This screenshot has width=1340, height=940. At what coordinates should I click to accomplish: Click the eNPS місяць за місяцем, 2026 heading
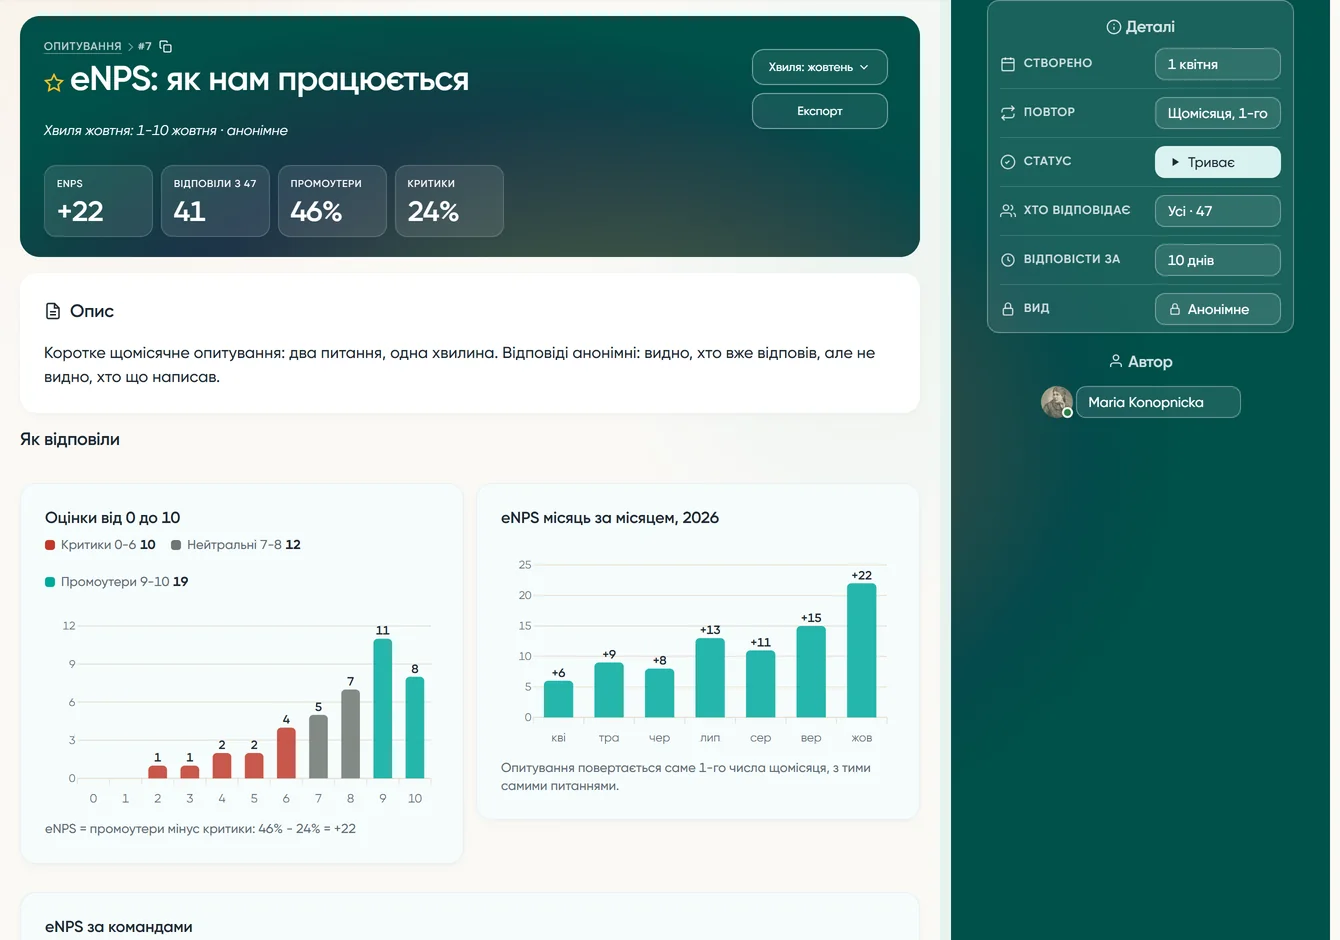[610, 518]
